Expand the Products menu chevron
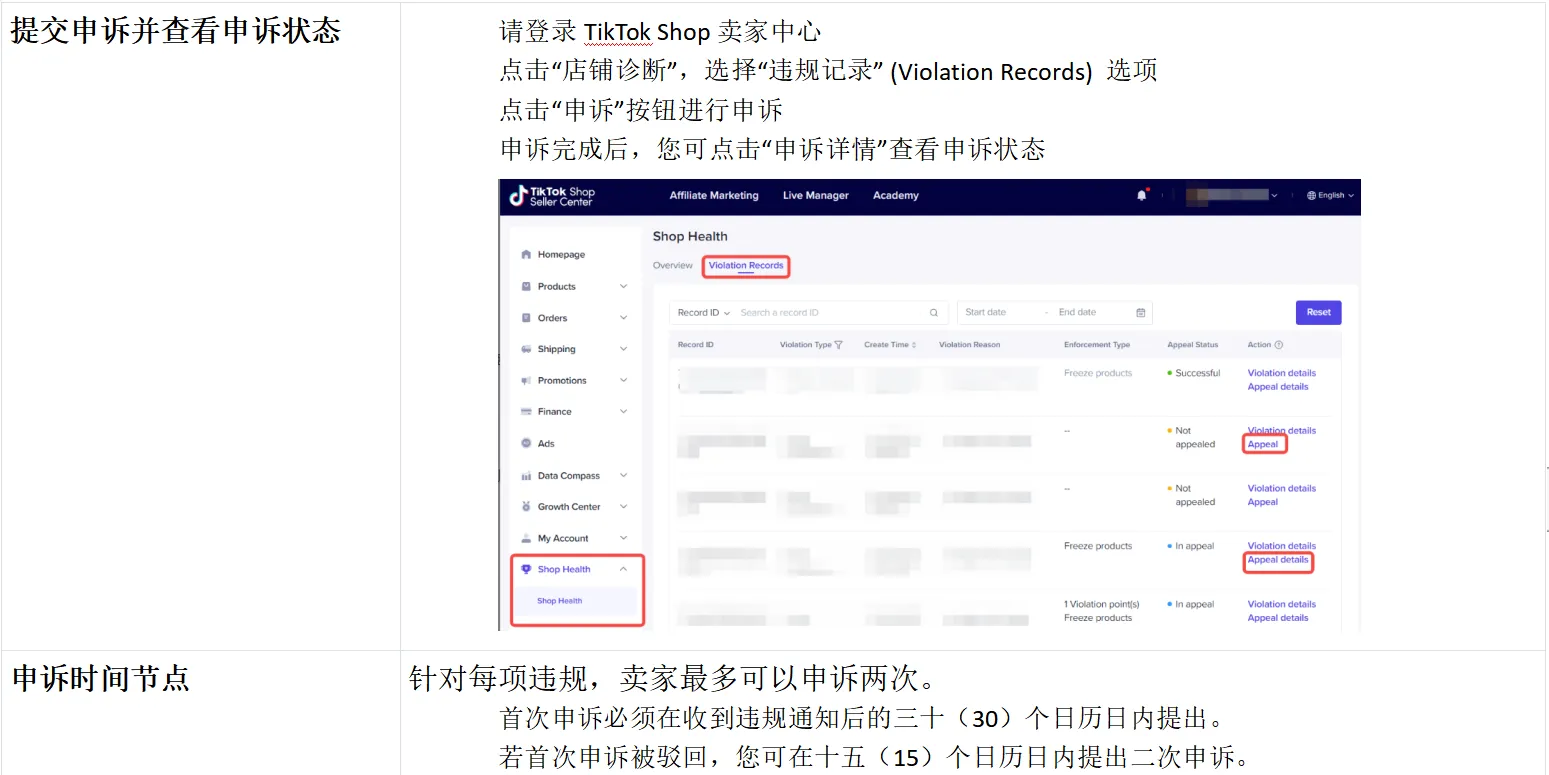Screen dimensions: 1549x775 click(623, 287)
